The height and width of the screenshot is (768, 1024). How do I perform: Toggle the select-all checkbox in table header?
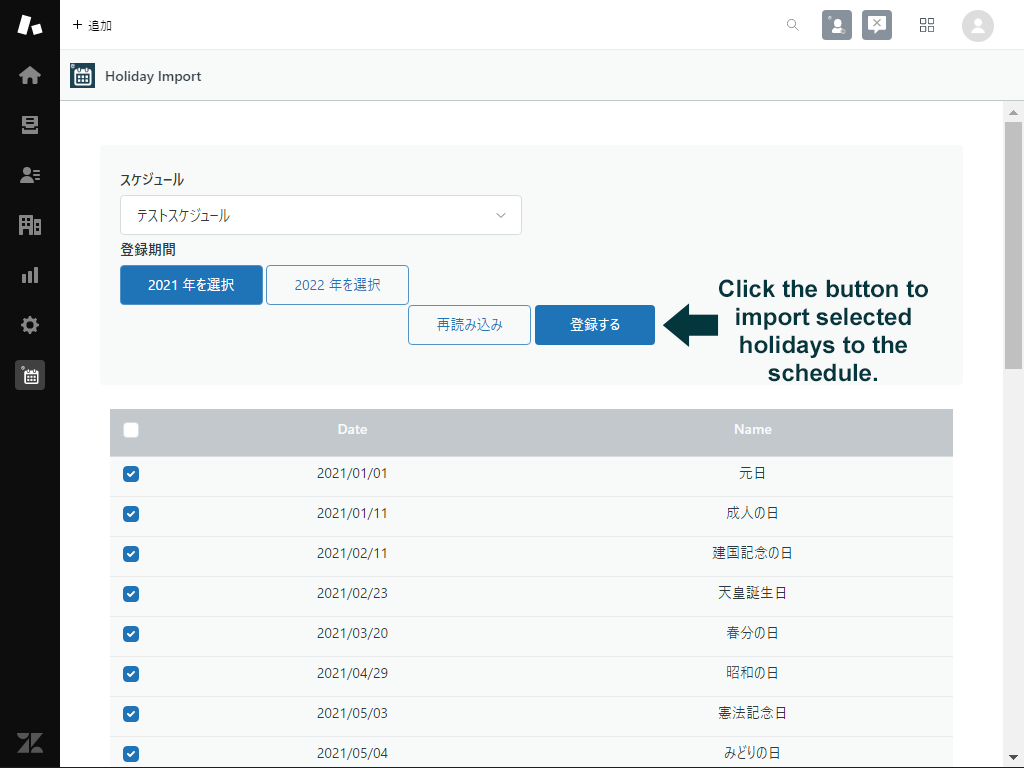click(x=131, y=430)
